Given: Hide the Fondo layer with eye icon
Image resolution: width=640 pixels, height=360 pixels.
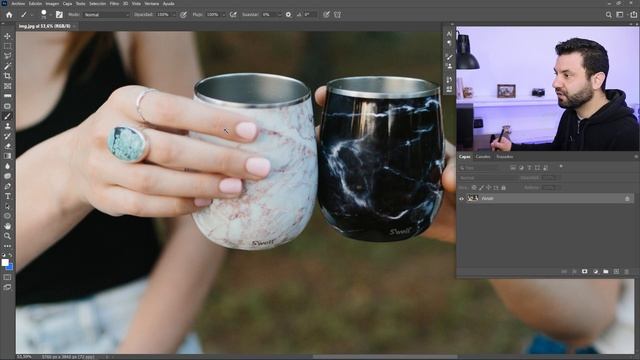Looking at the screenshot, I should pyautogui.click(x=462, y=199).
